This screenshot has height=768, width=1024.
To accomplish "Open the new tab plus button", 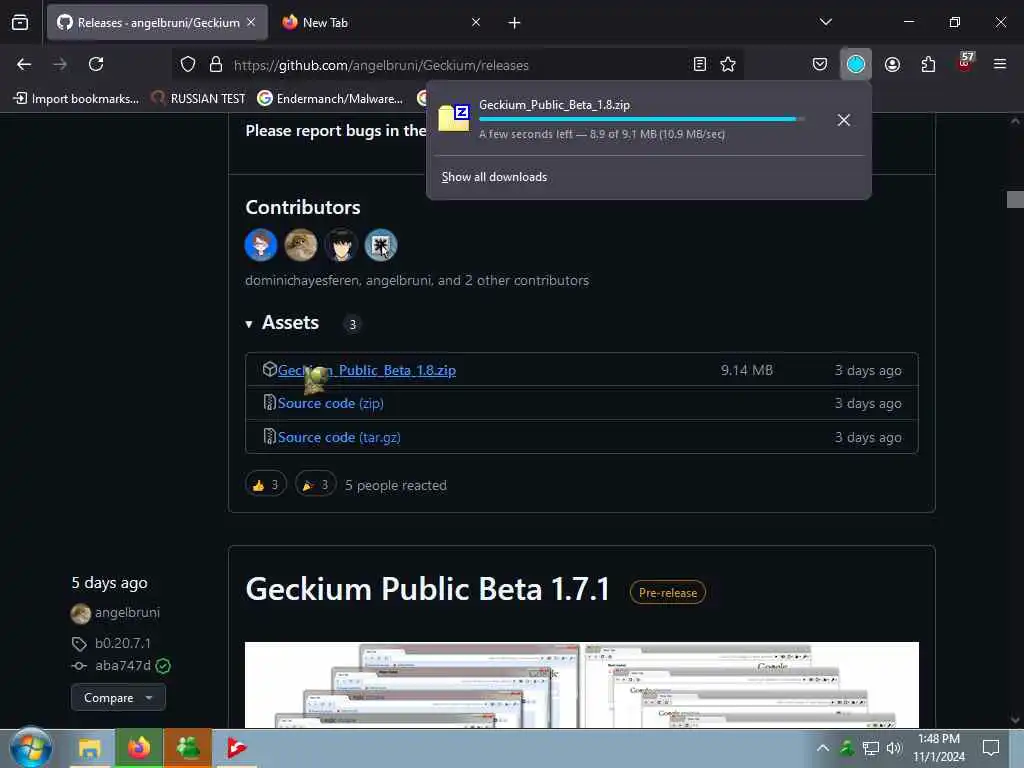I will [514, 23].
